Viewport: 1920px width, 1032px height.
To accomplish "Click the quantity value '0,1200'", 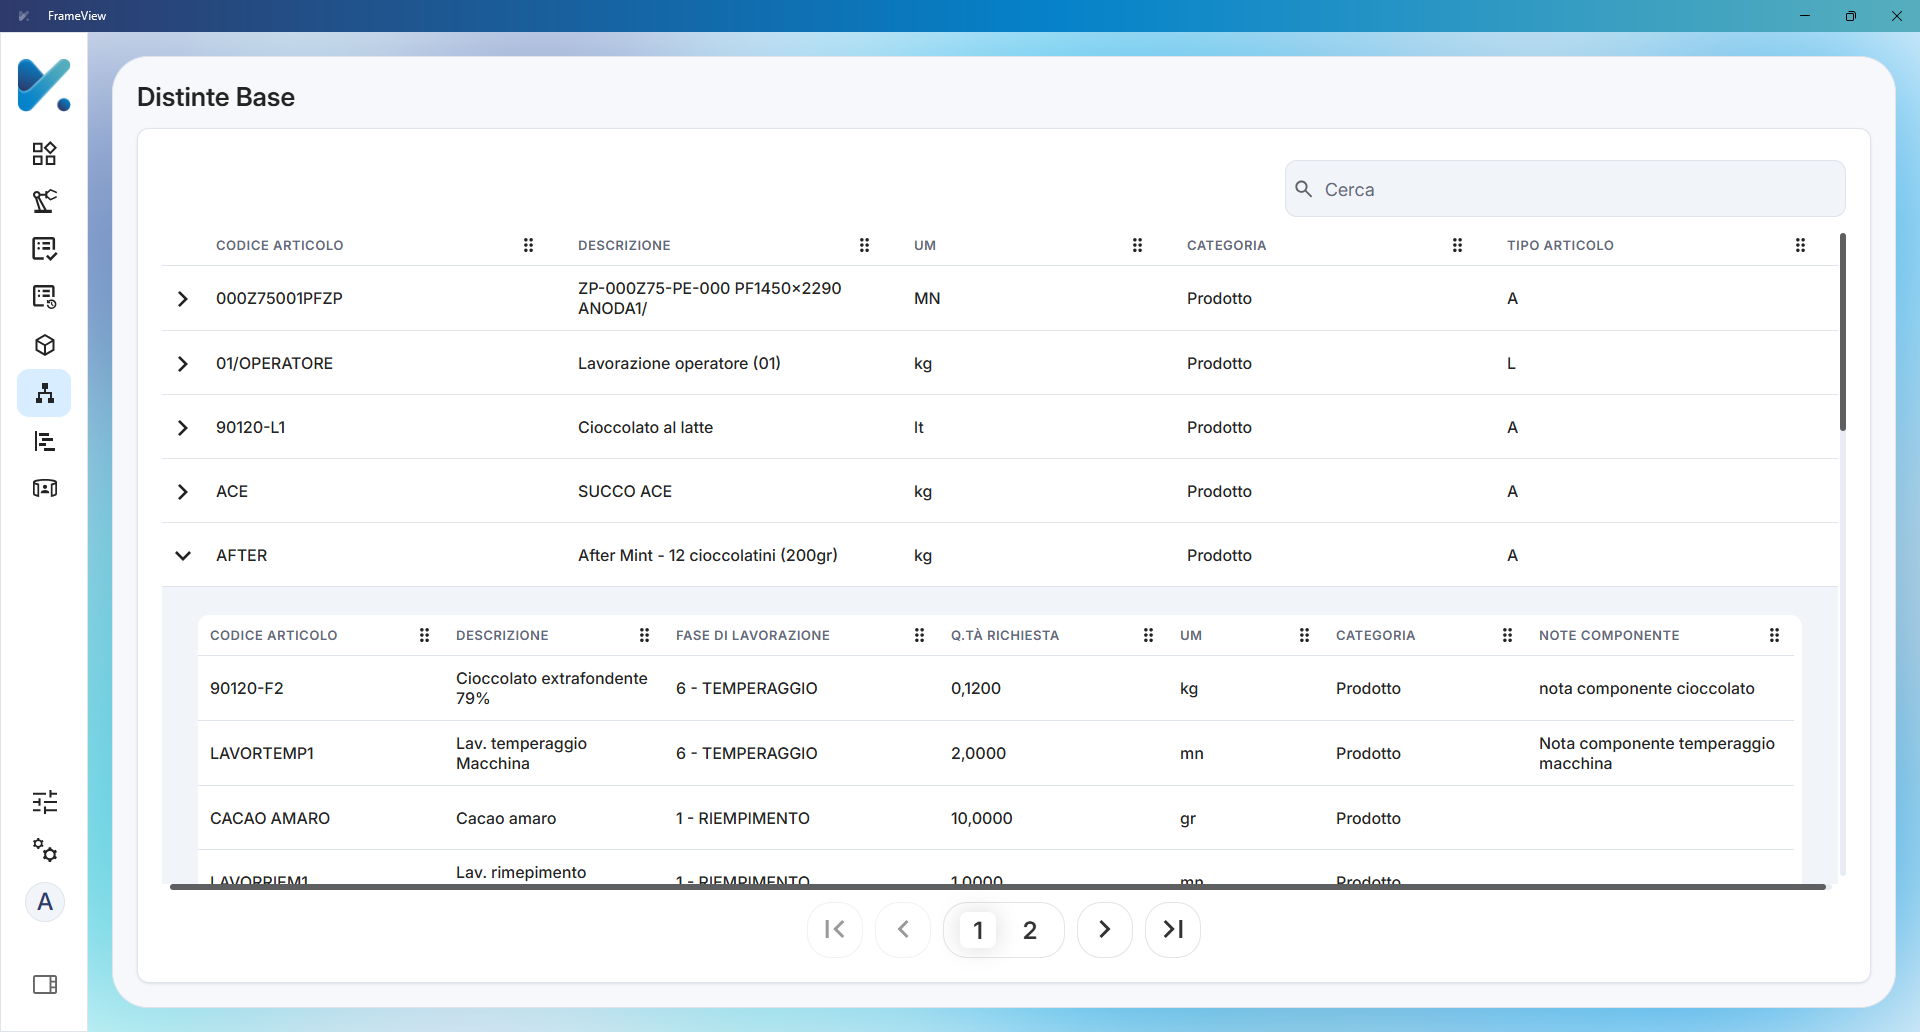I will tap(976, 688).
